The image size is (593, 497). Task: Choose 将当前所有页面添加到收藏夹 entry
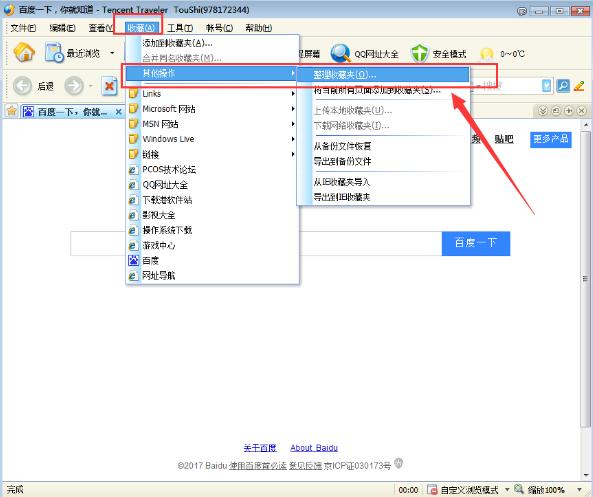383,90
